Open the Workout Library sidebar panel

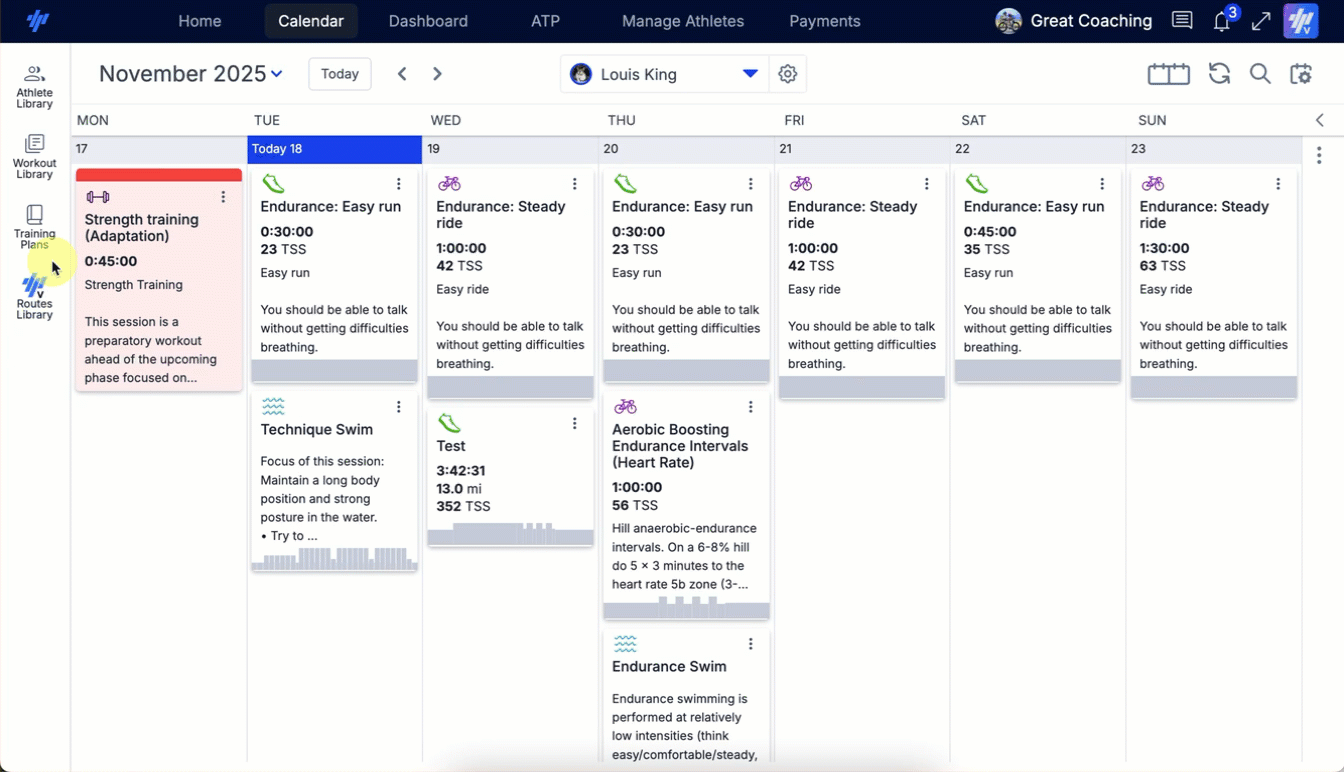pos(34,156)
